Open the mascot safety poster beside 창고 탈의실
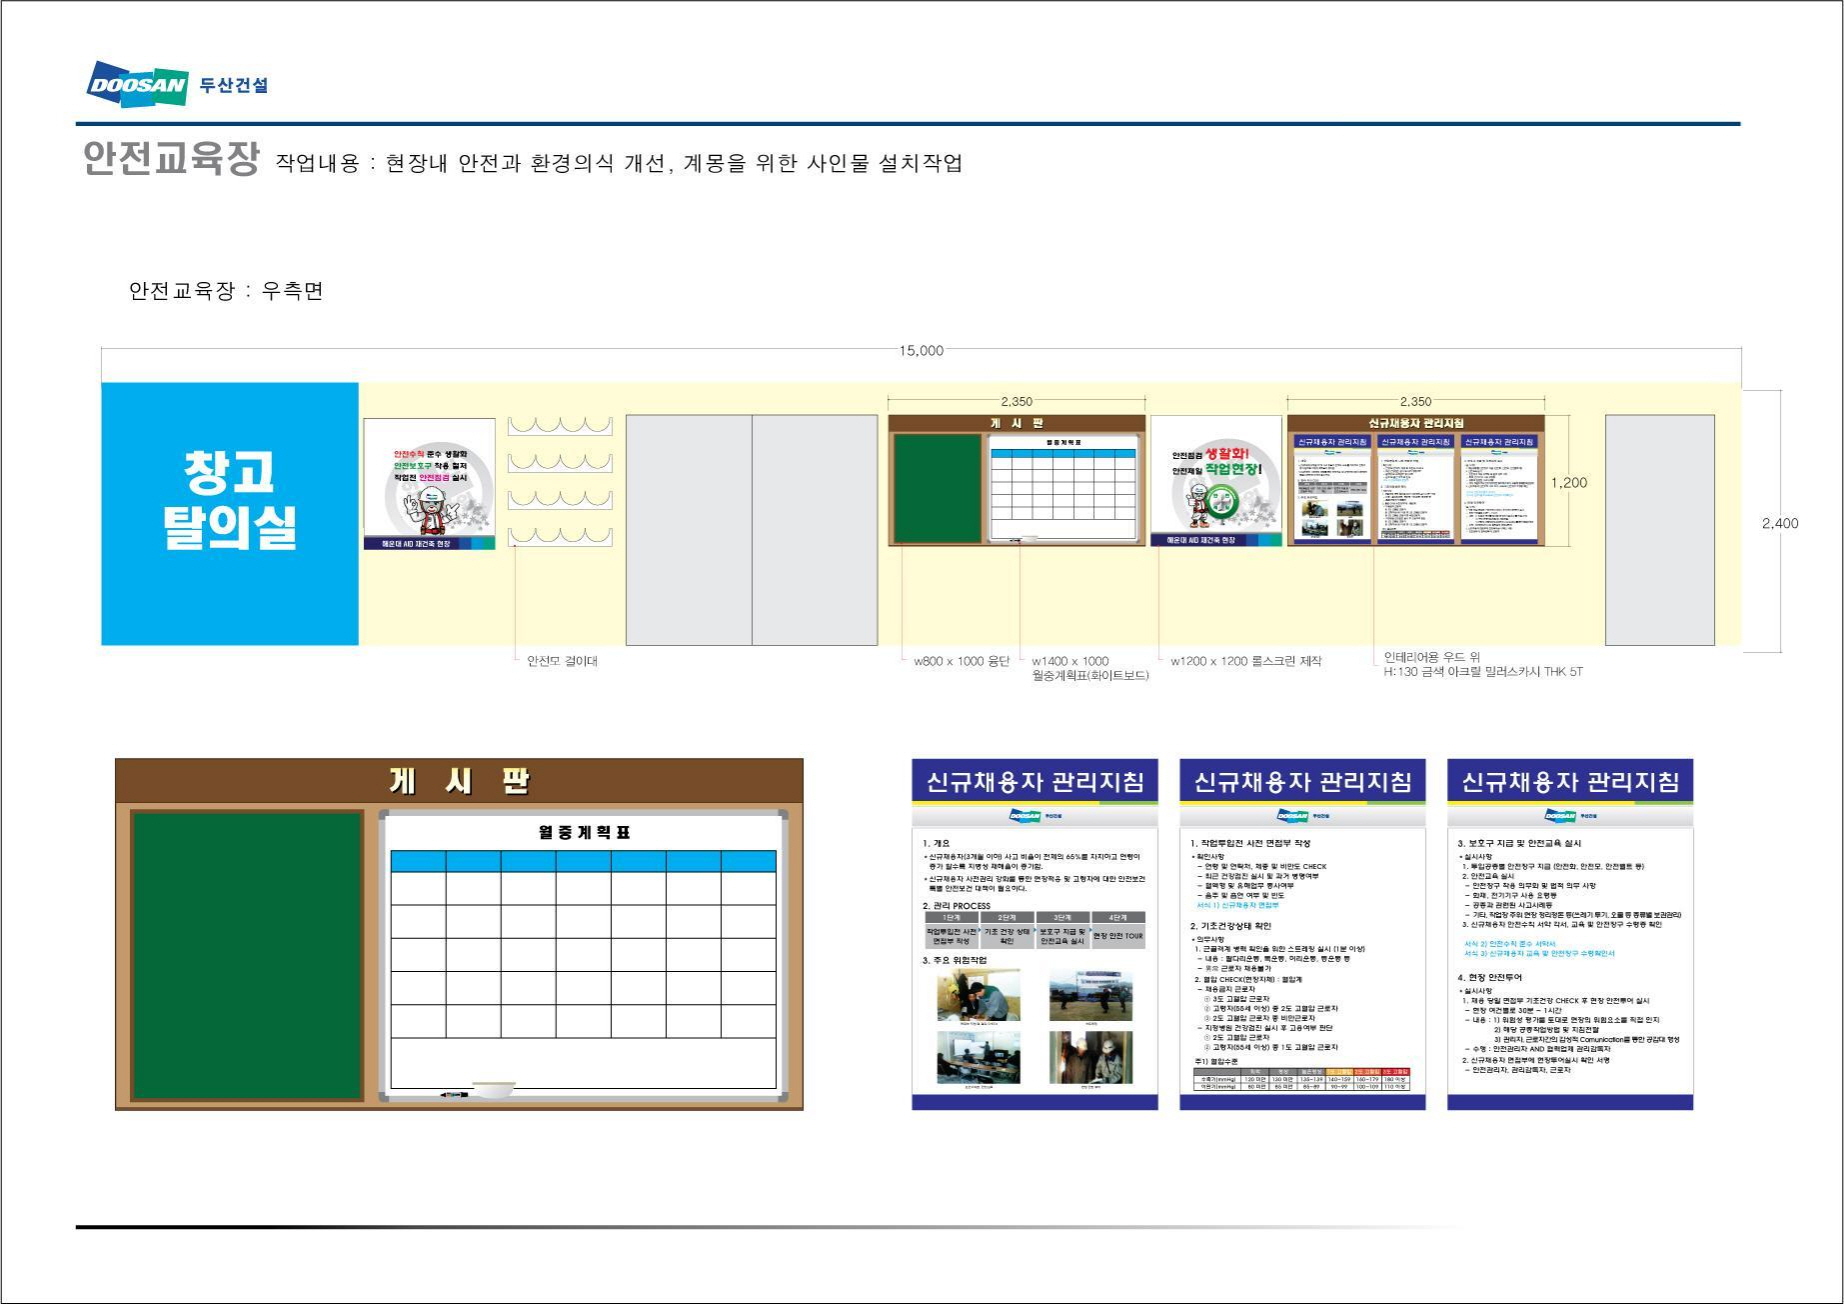Viewport: 1844px width, 1304px height. tap(429, 484)
